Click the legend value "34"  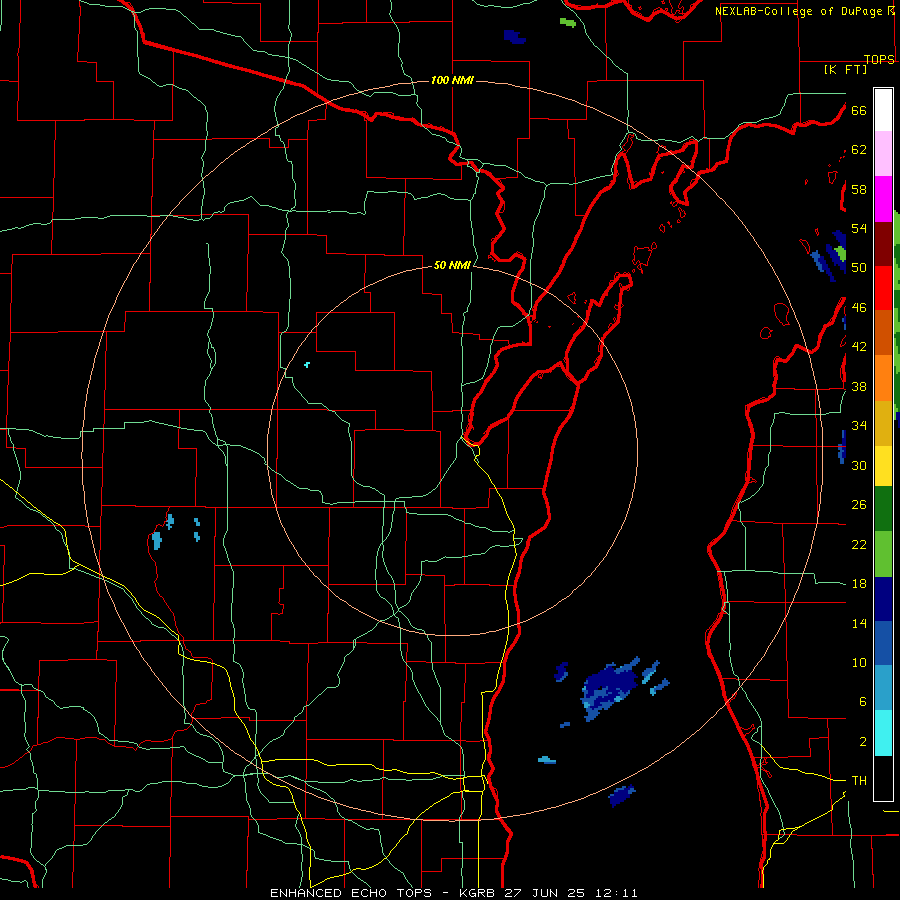coord(859,426)
